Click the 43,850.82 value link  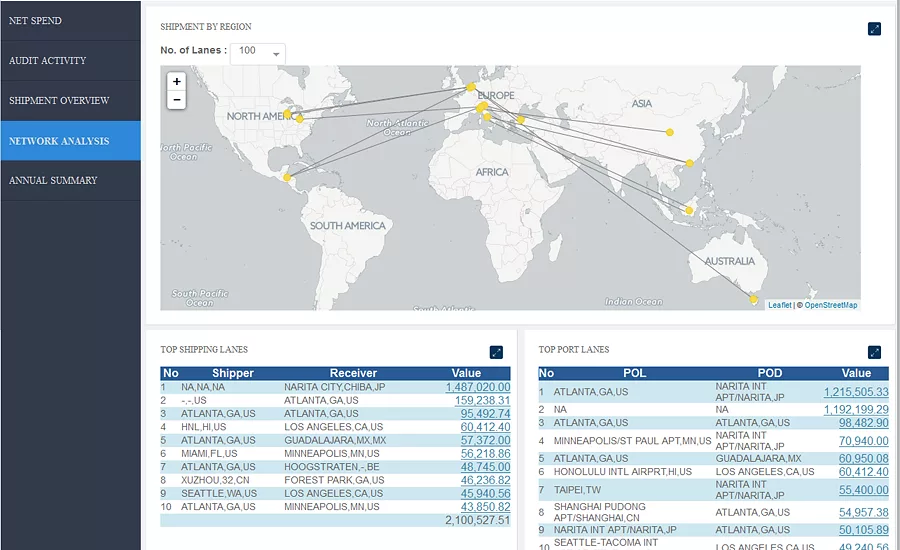(x=485, y=507)
